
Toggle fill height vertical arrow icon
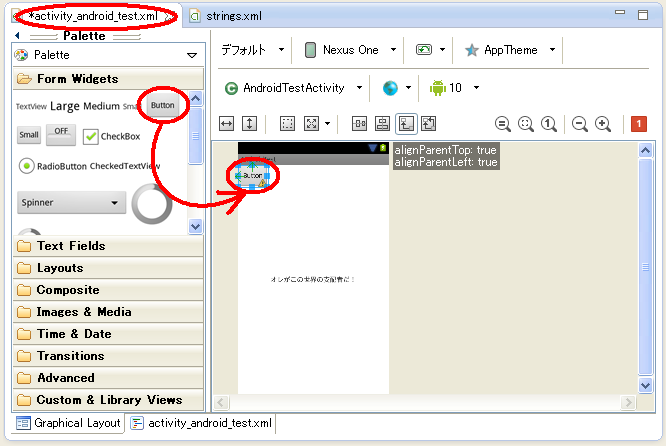(249, 124)
